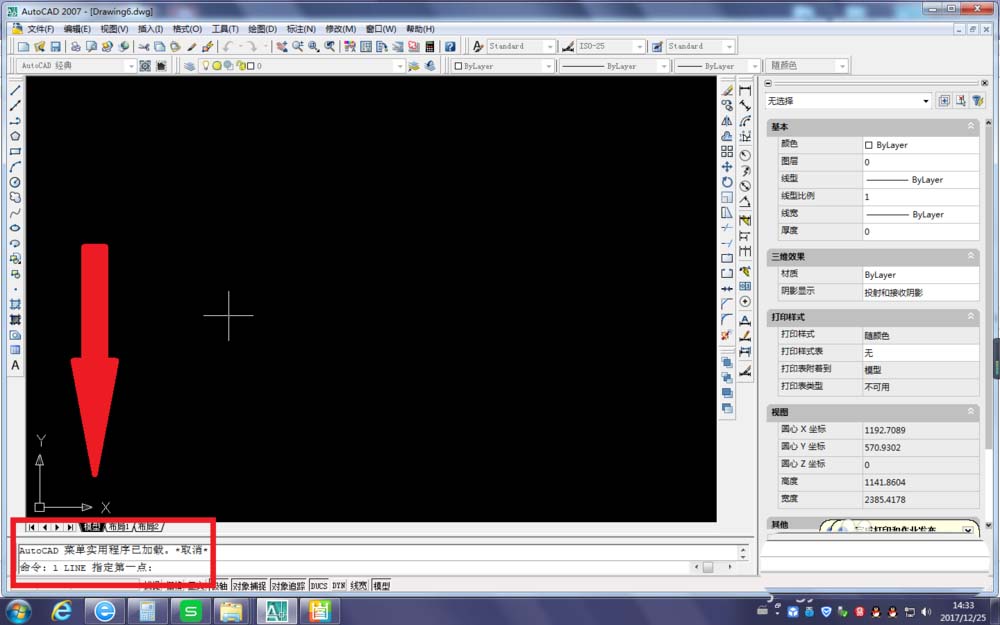Select the Ellipse draw tool
Screen dimensions: 1000x625
(15, 228)
